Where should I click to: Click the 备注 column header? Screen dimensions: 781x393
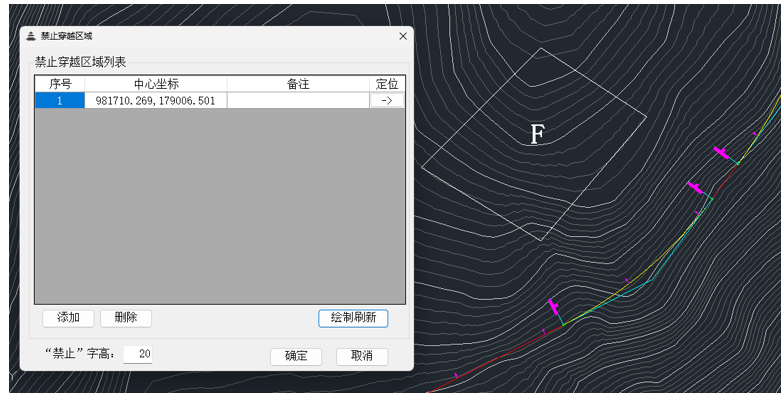(298, 84)
